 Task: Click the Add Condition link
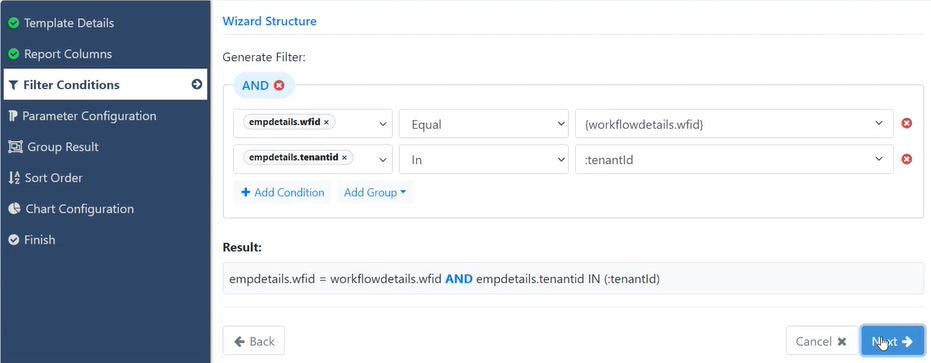283,192
